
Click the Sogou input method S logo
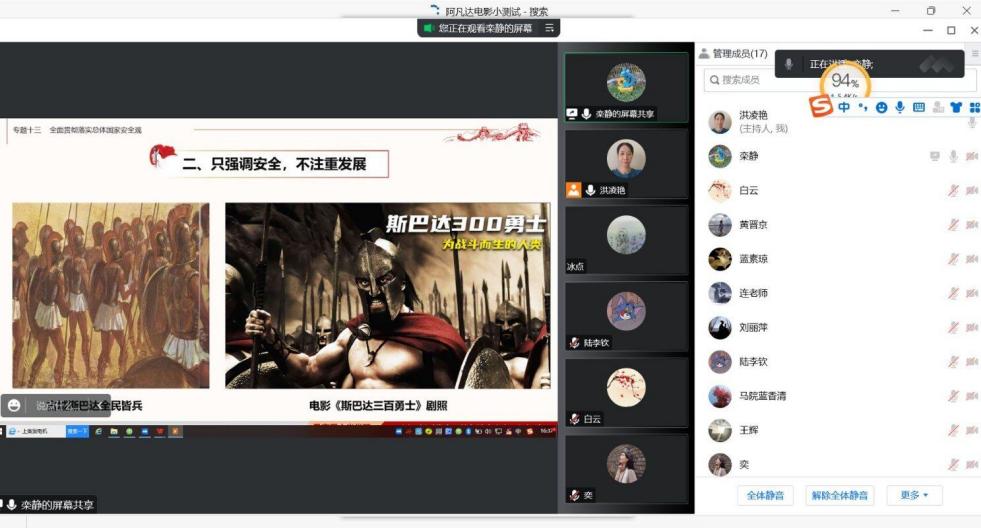820,107
